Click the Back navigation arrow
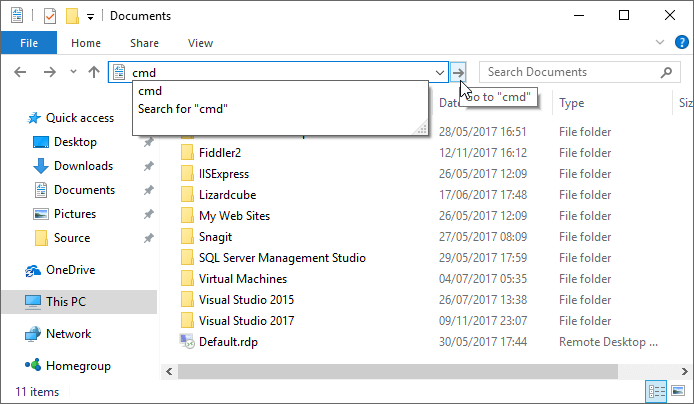This screenshot has height=404, width=694. pos(20,72)
